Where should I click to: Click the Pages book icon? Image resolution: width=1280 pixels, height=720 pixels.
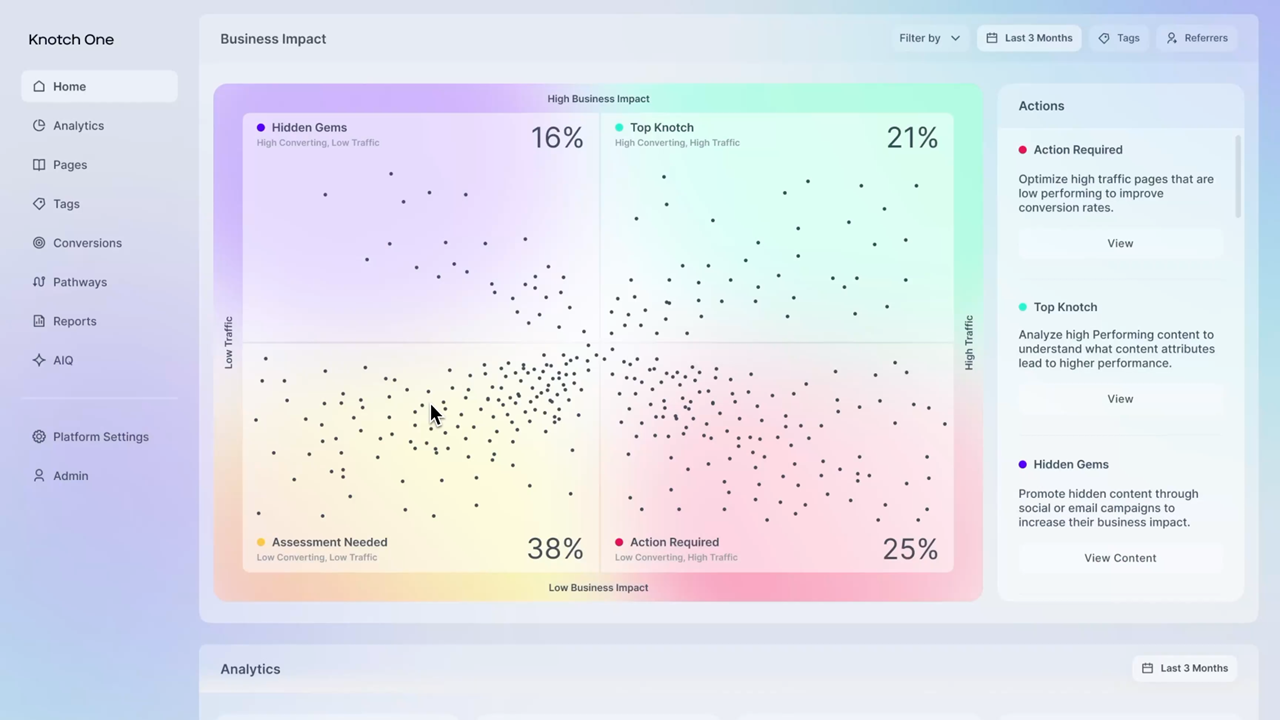pyautogui.click(x=39, y=165)
